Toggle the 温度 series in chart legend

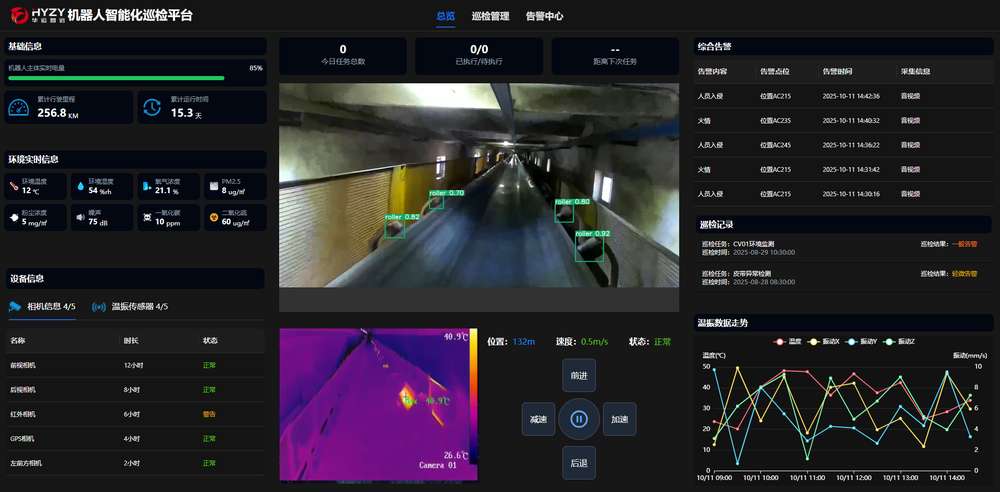click(788, 342)
